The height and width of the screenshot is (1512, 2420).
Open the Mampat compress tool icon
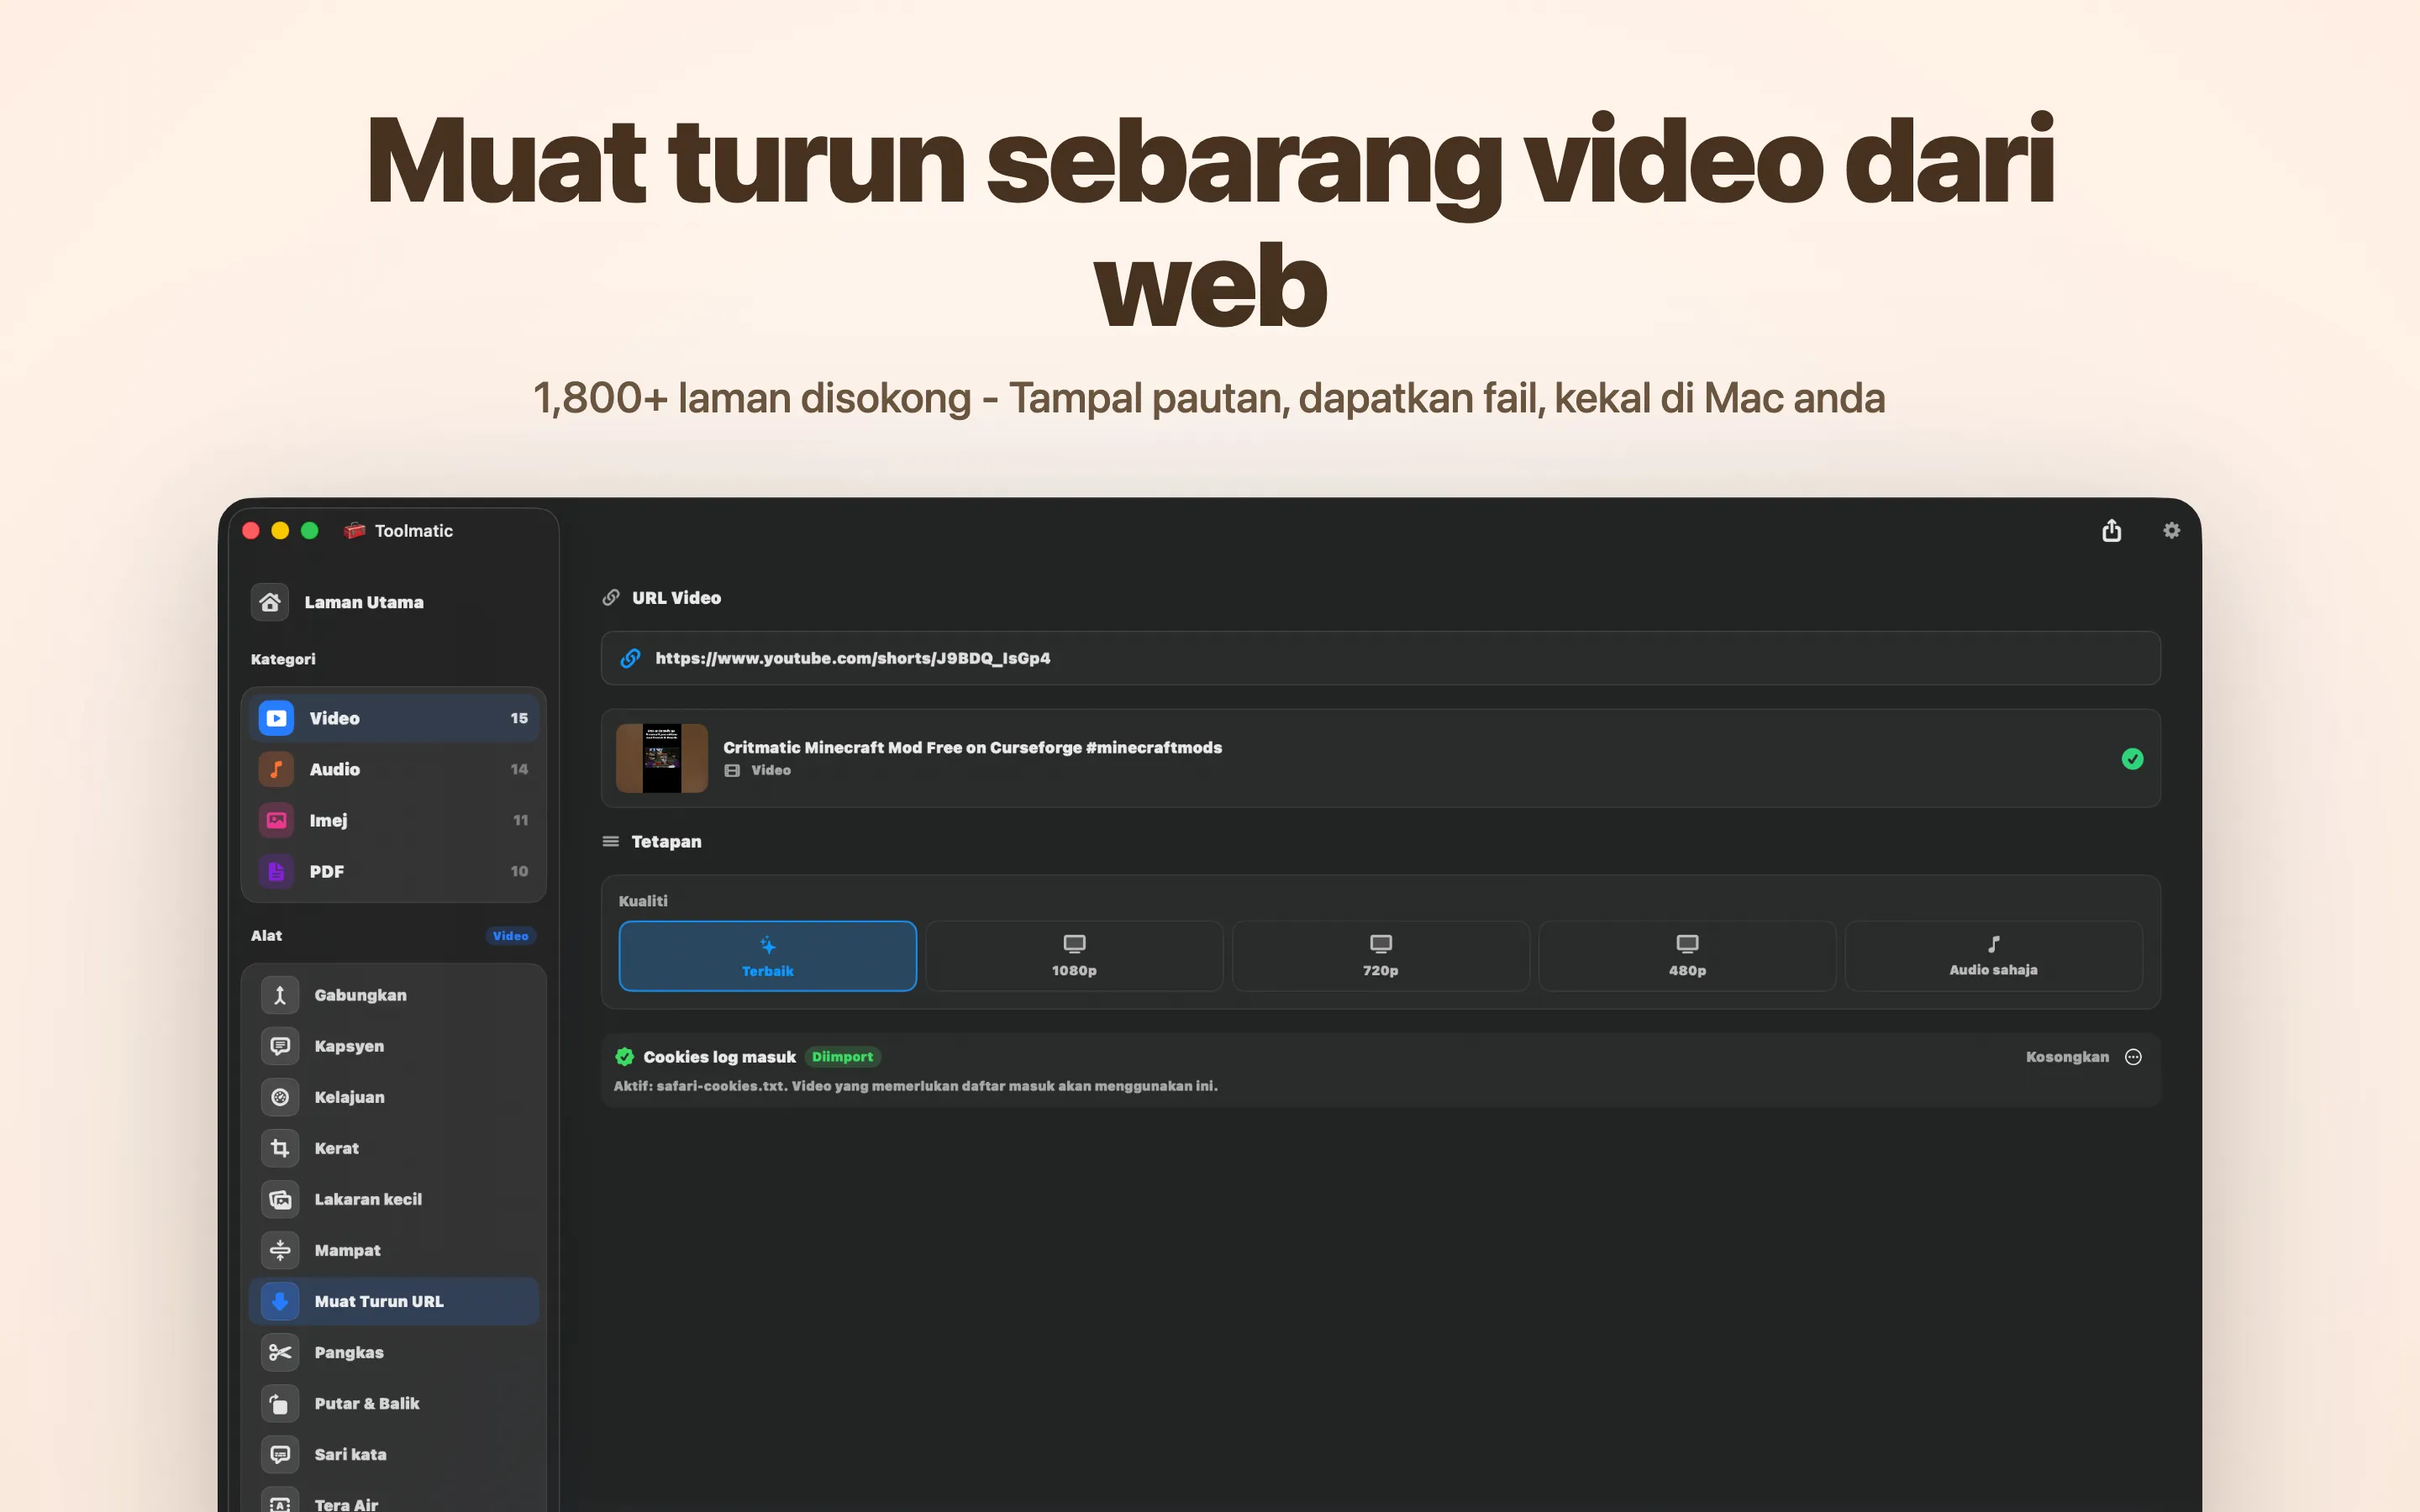[x=280, y=1250]
